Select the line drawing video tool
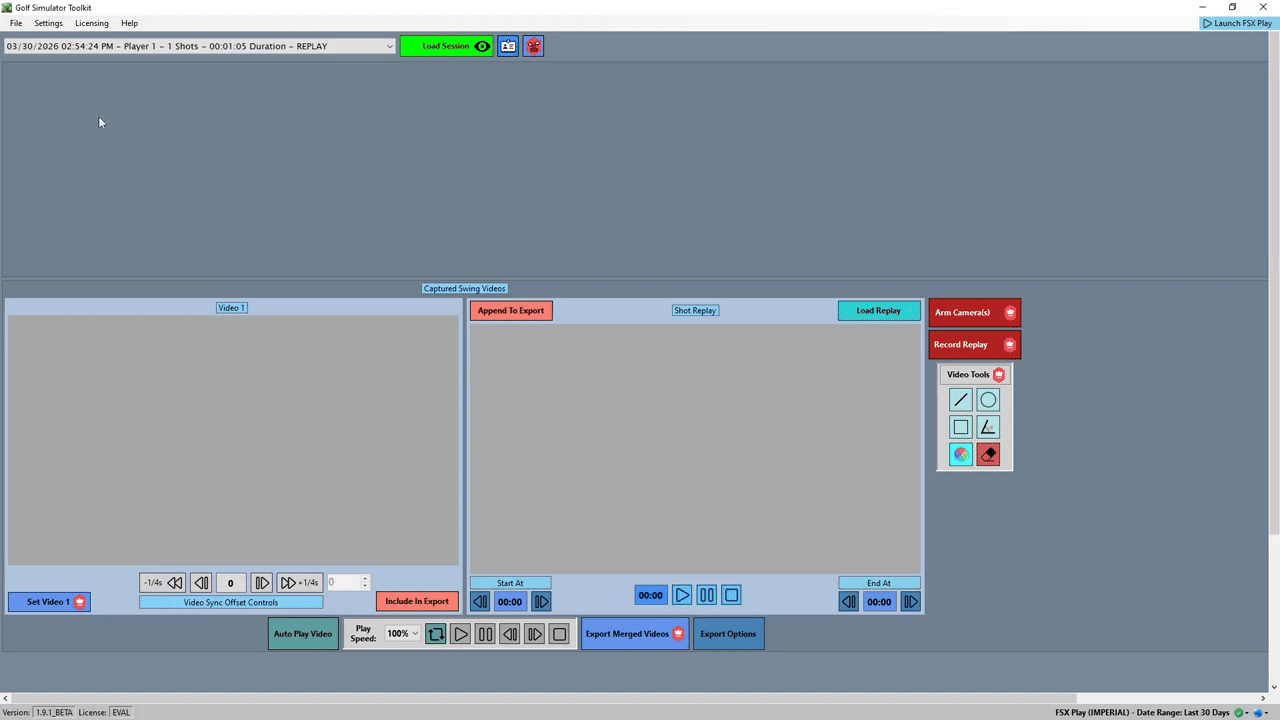 point(960,400)
